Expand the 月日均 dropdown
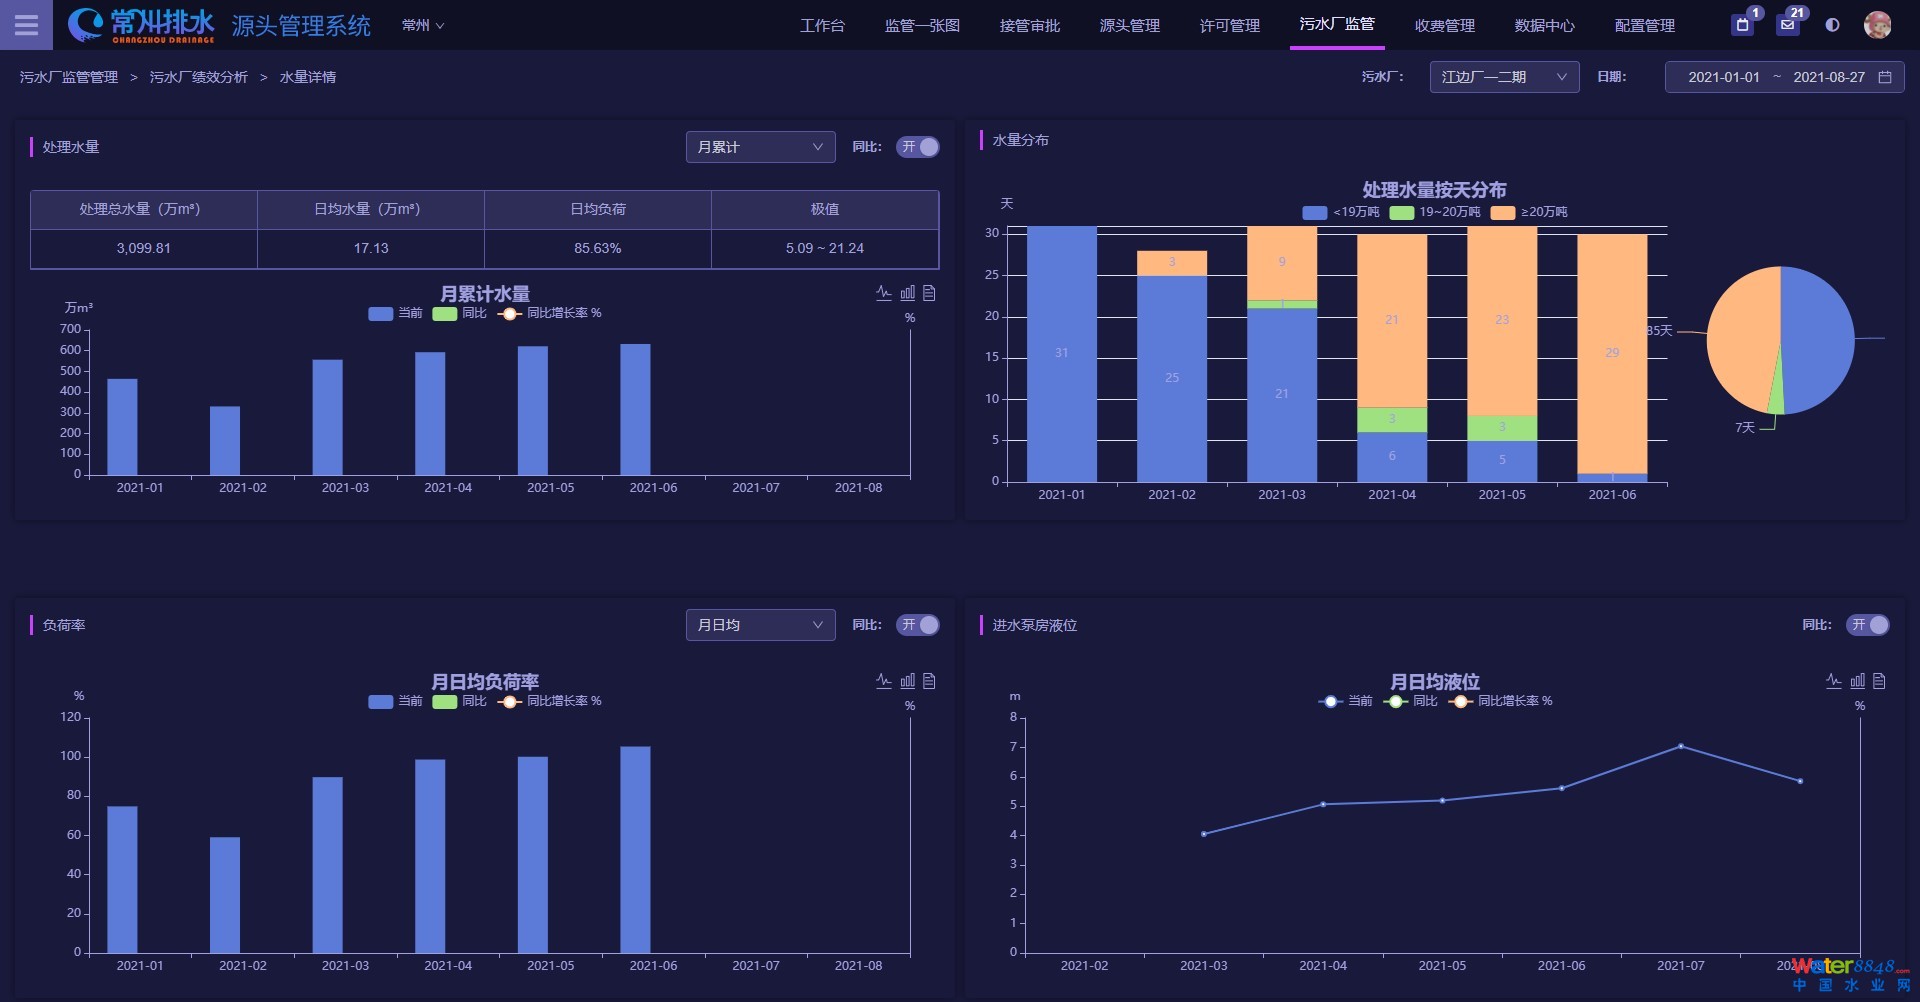Screen dimensions: 1920x1002 pos(760,625)
